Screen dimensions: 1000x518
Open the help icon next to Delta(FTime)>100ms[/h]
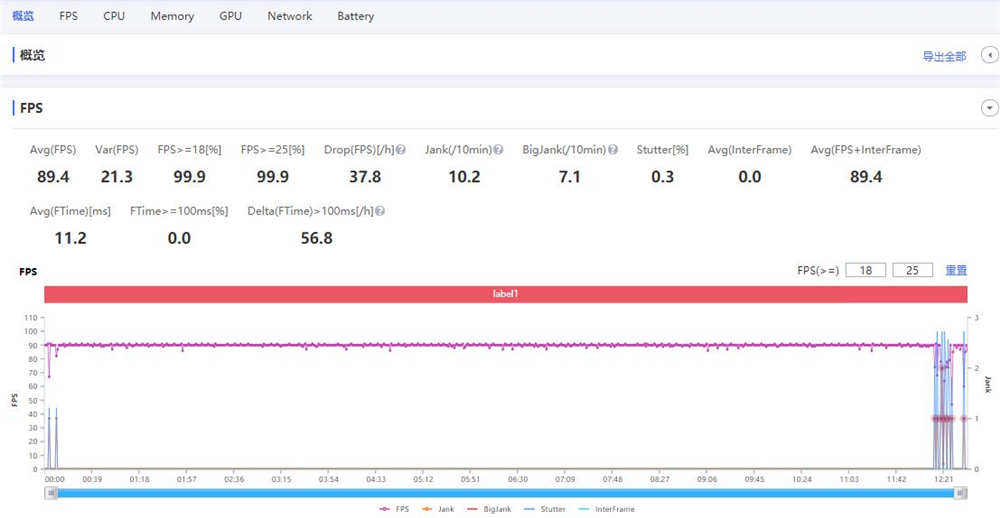[x=380, y=211]
